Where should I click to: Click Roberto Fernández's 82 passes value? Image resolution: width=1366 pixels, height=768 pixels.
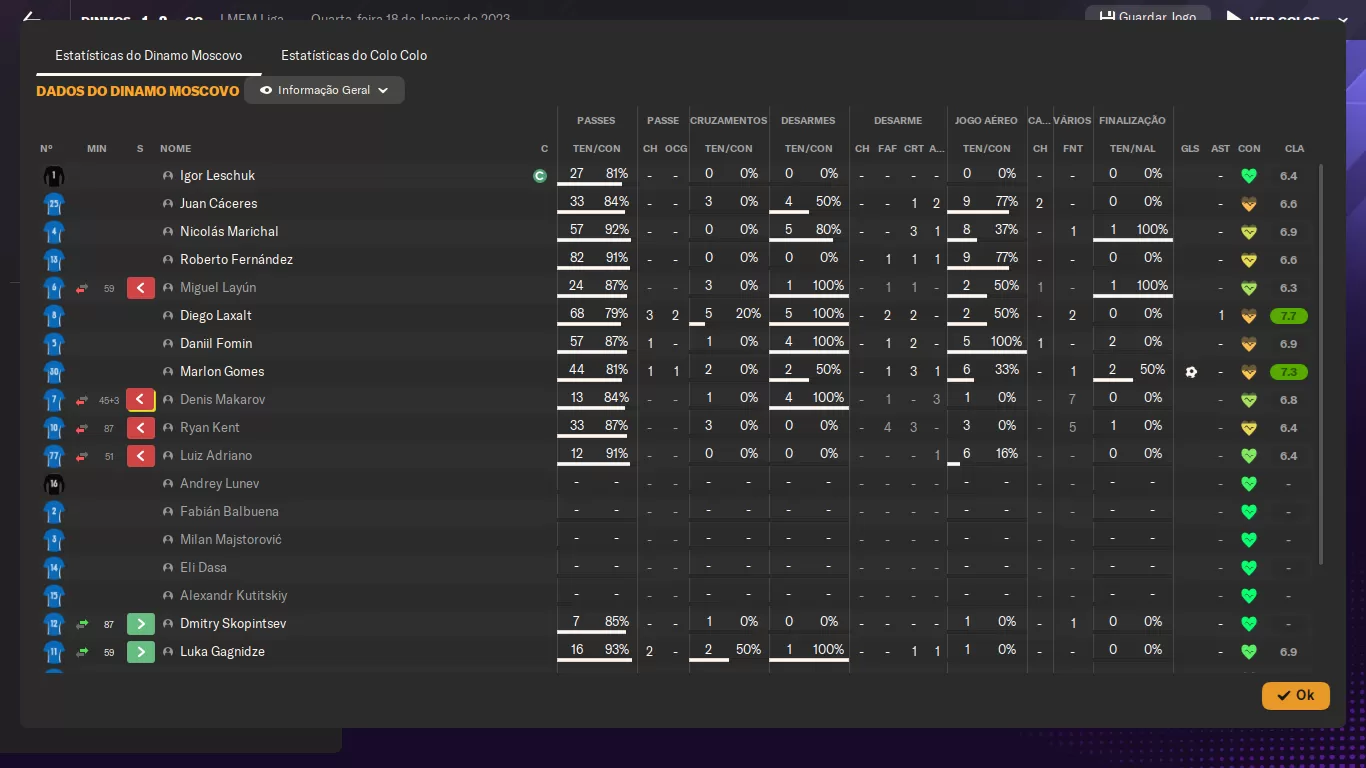click(577, 258)
